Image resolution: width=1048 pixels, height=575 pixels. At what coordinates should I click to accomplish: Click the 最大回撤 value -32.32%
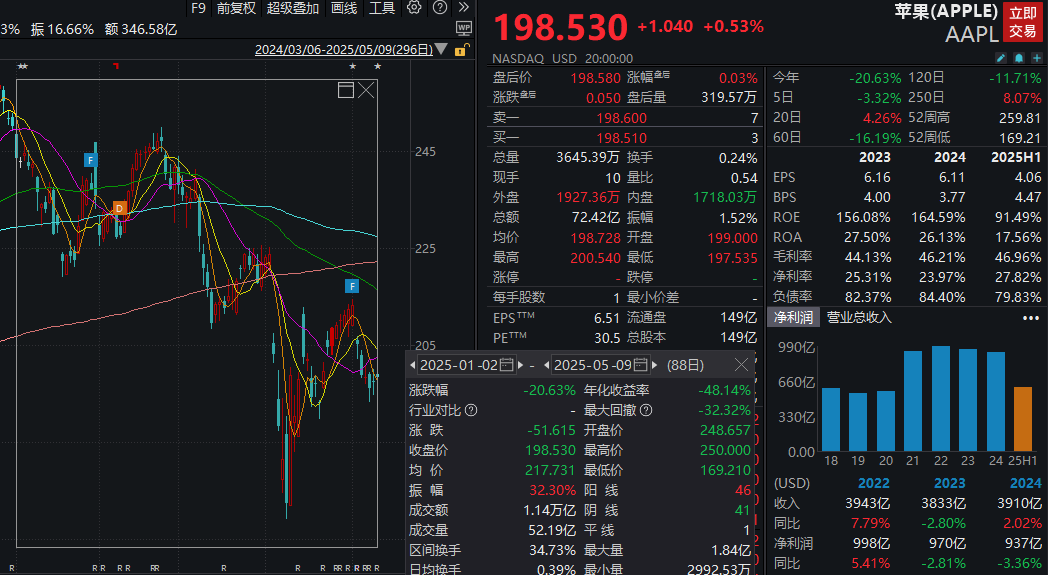coord(725,410)
